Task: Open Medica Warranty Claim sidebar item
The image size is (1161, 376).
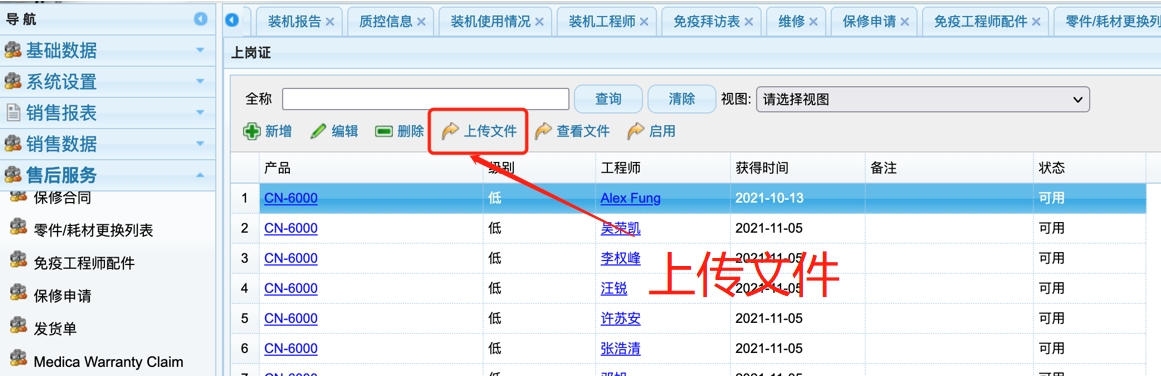Action: tap(108, 362)
